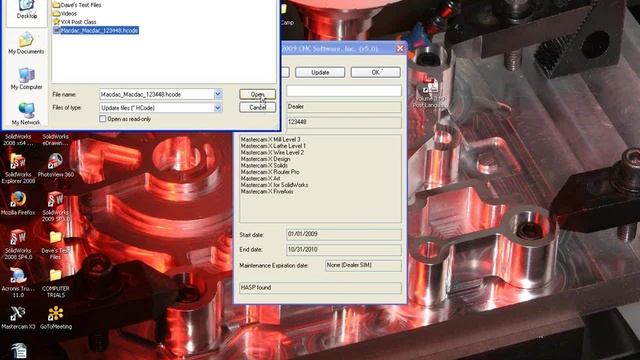Launch Mastercam X3 desktop icon
This screenshot has height=360, width=640.
pyautogui.click(x=18, y=318)
